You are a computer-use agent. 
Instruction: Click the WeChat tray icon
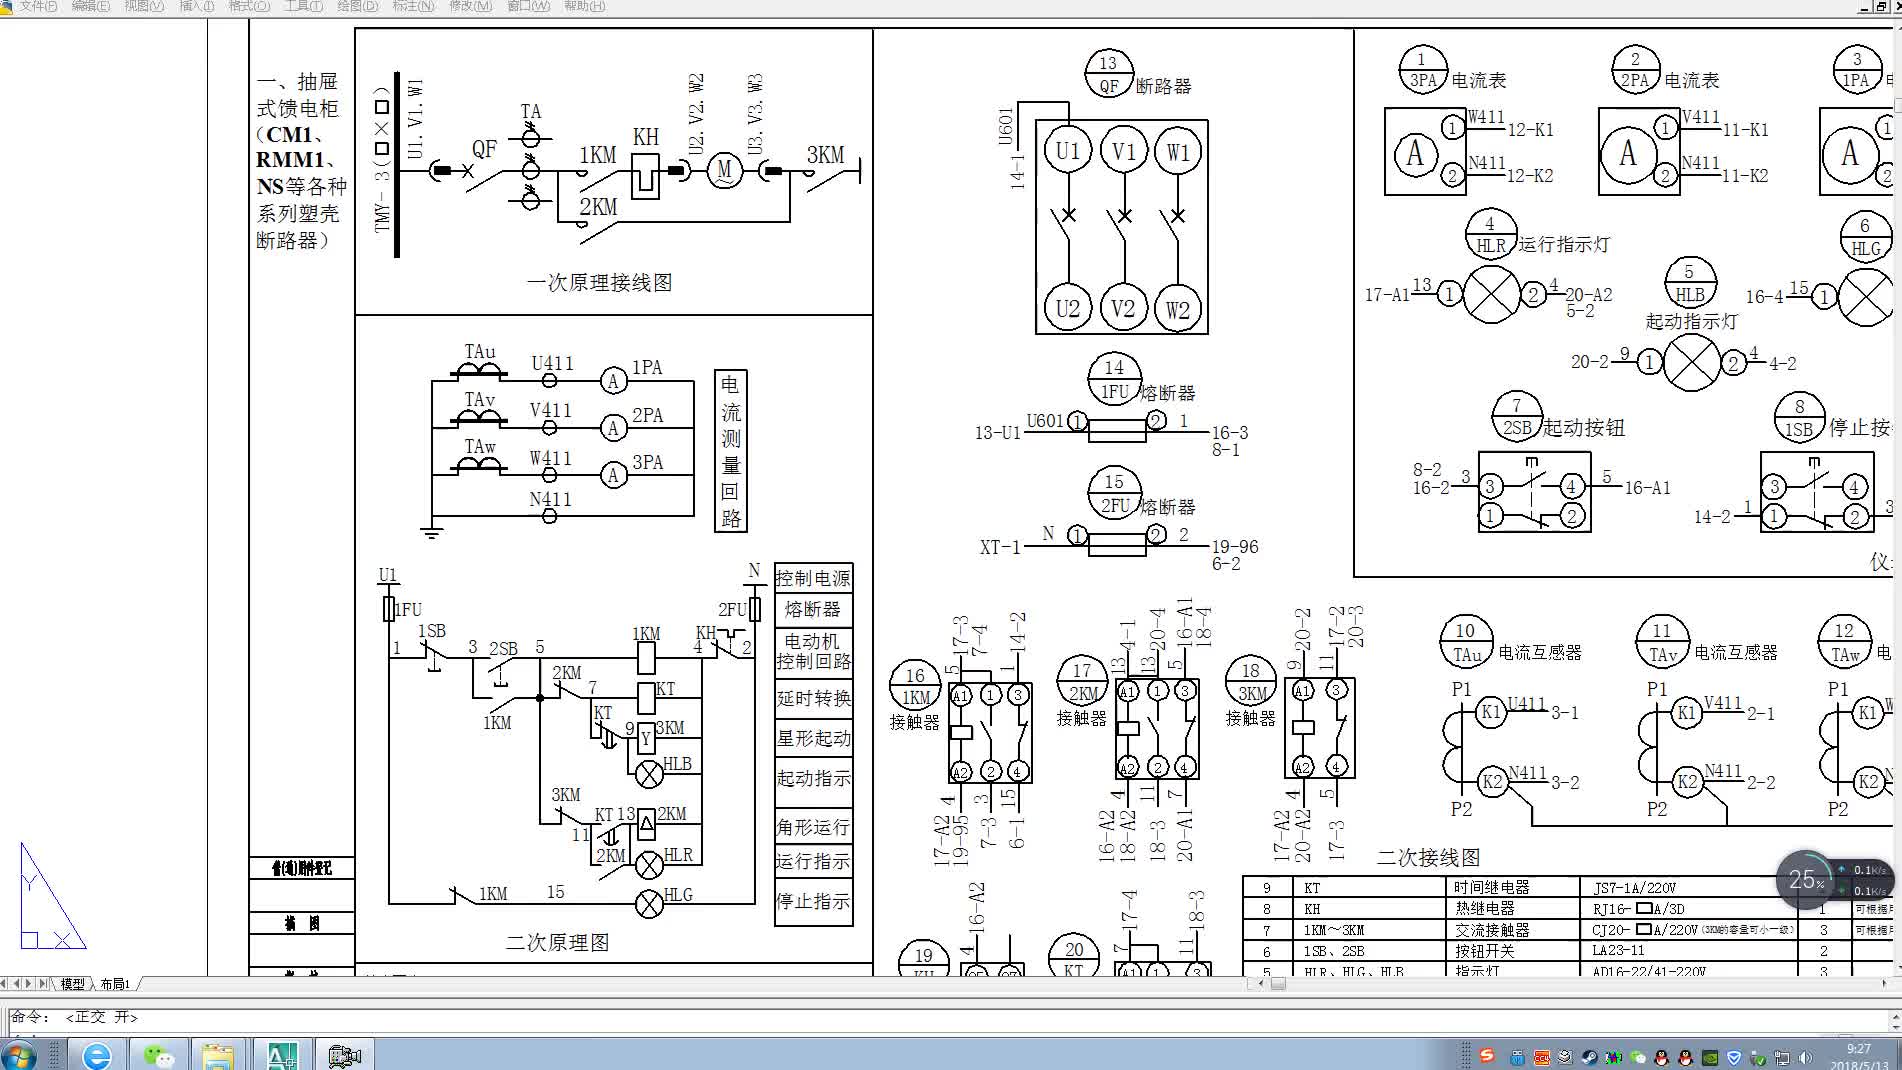[1637, 1057]
